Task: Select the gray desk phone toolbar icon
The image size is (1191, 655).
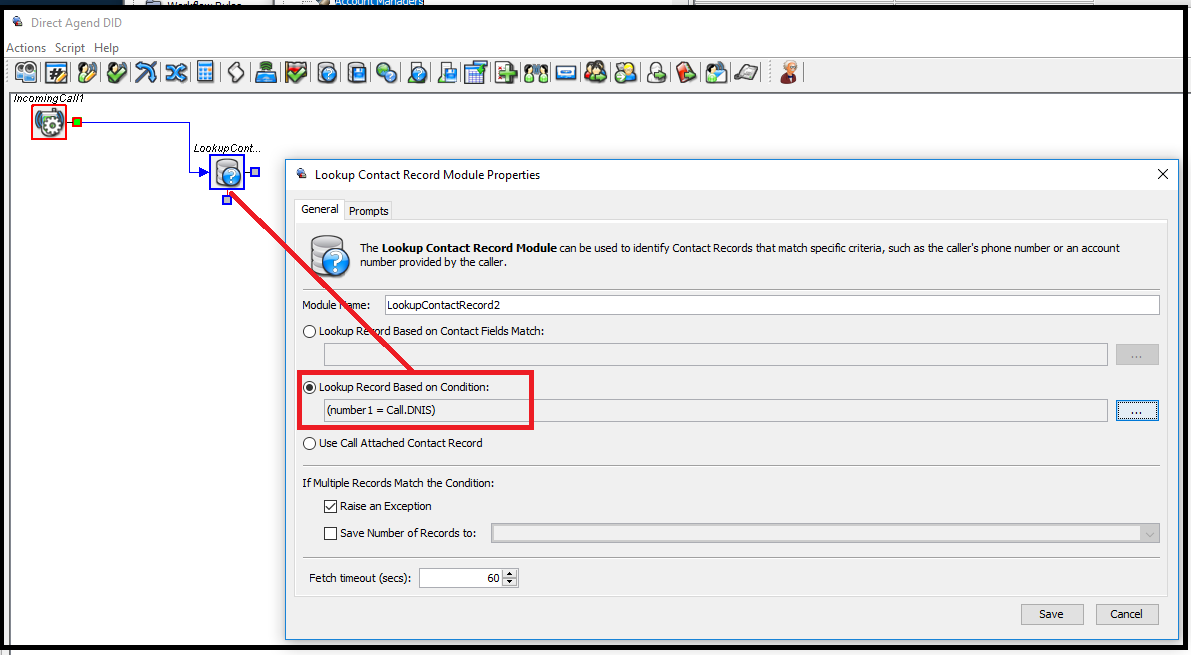Action: pyautogui.click(x=747, y=73)
